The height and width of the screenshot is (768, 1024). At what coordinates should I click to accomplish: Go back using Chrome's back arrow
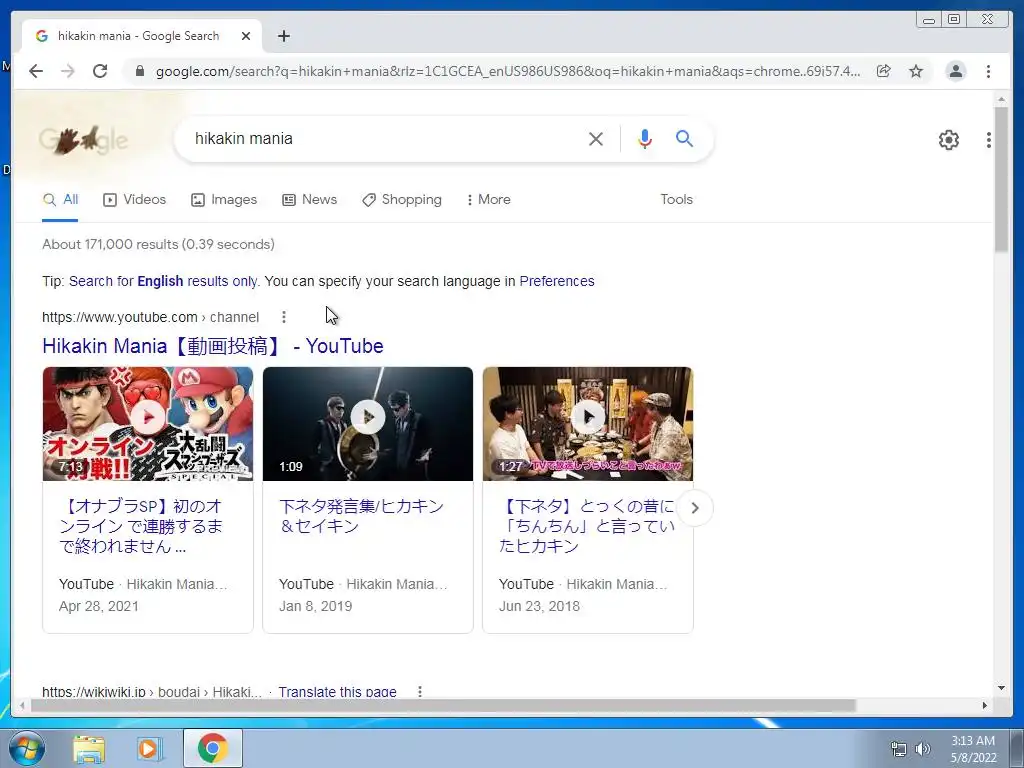click(36, 71)
